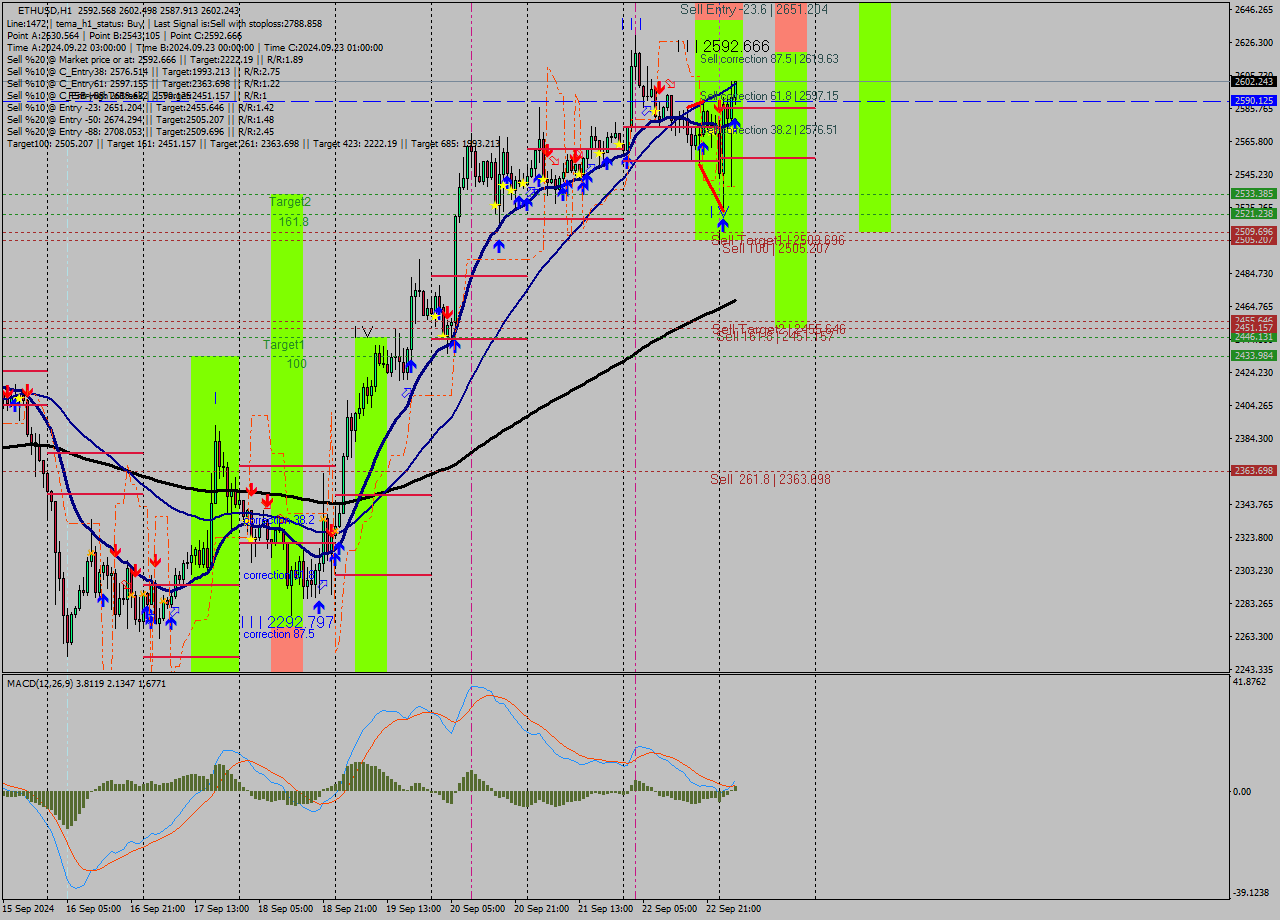The height and width of the screenshot is (920, 1280).
Task: Click the 2592.666 price annotation on the chart
Action: click(x=735, y=44)
